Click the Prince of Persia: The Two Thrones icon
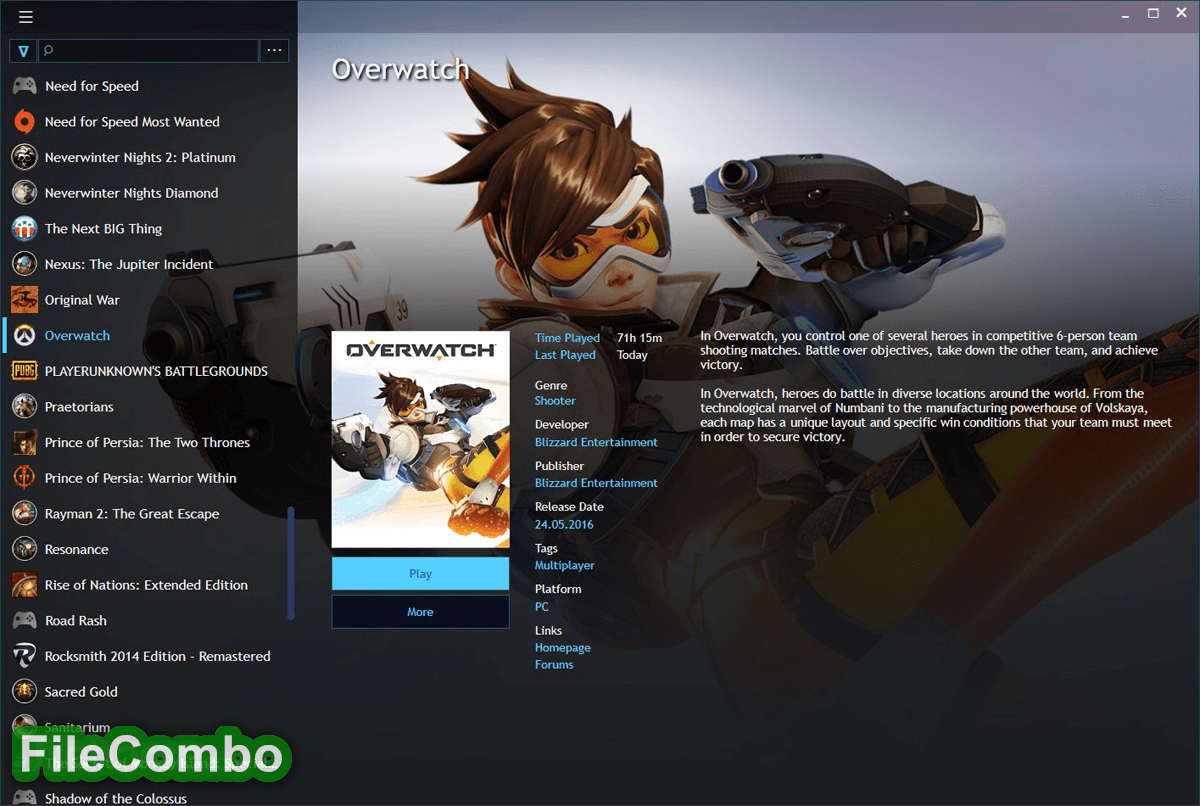The width and height of the screenshot is (1200, 806). pos(25,443)
